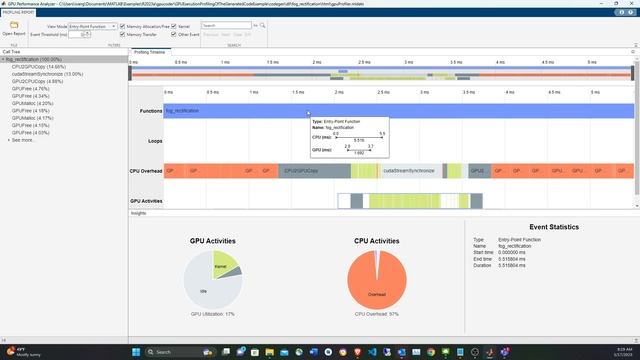Click the Clear search button

238,35
